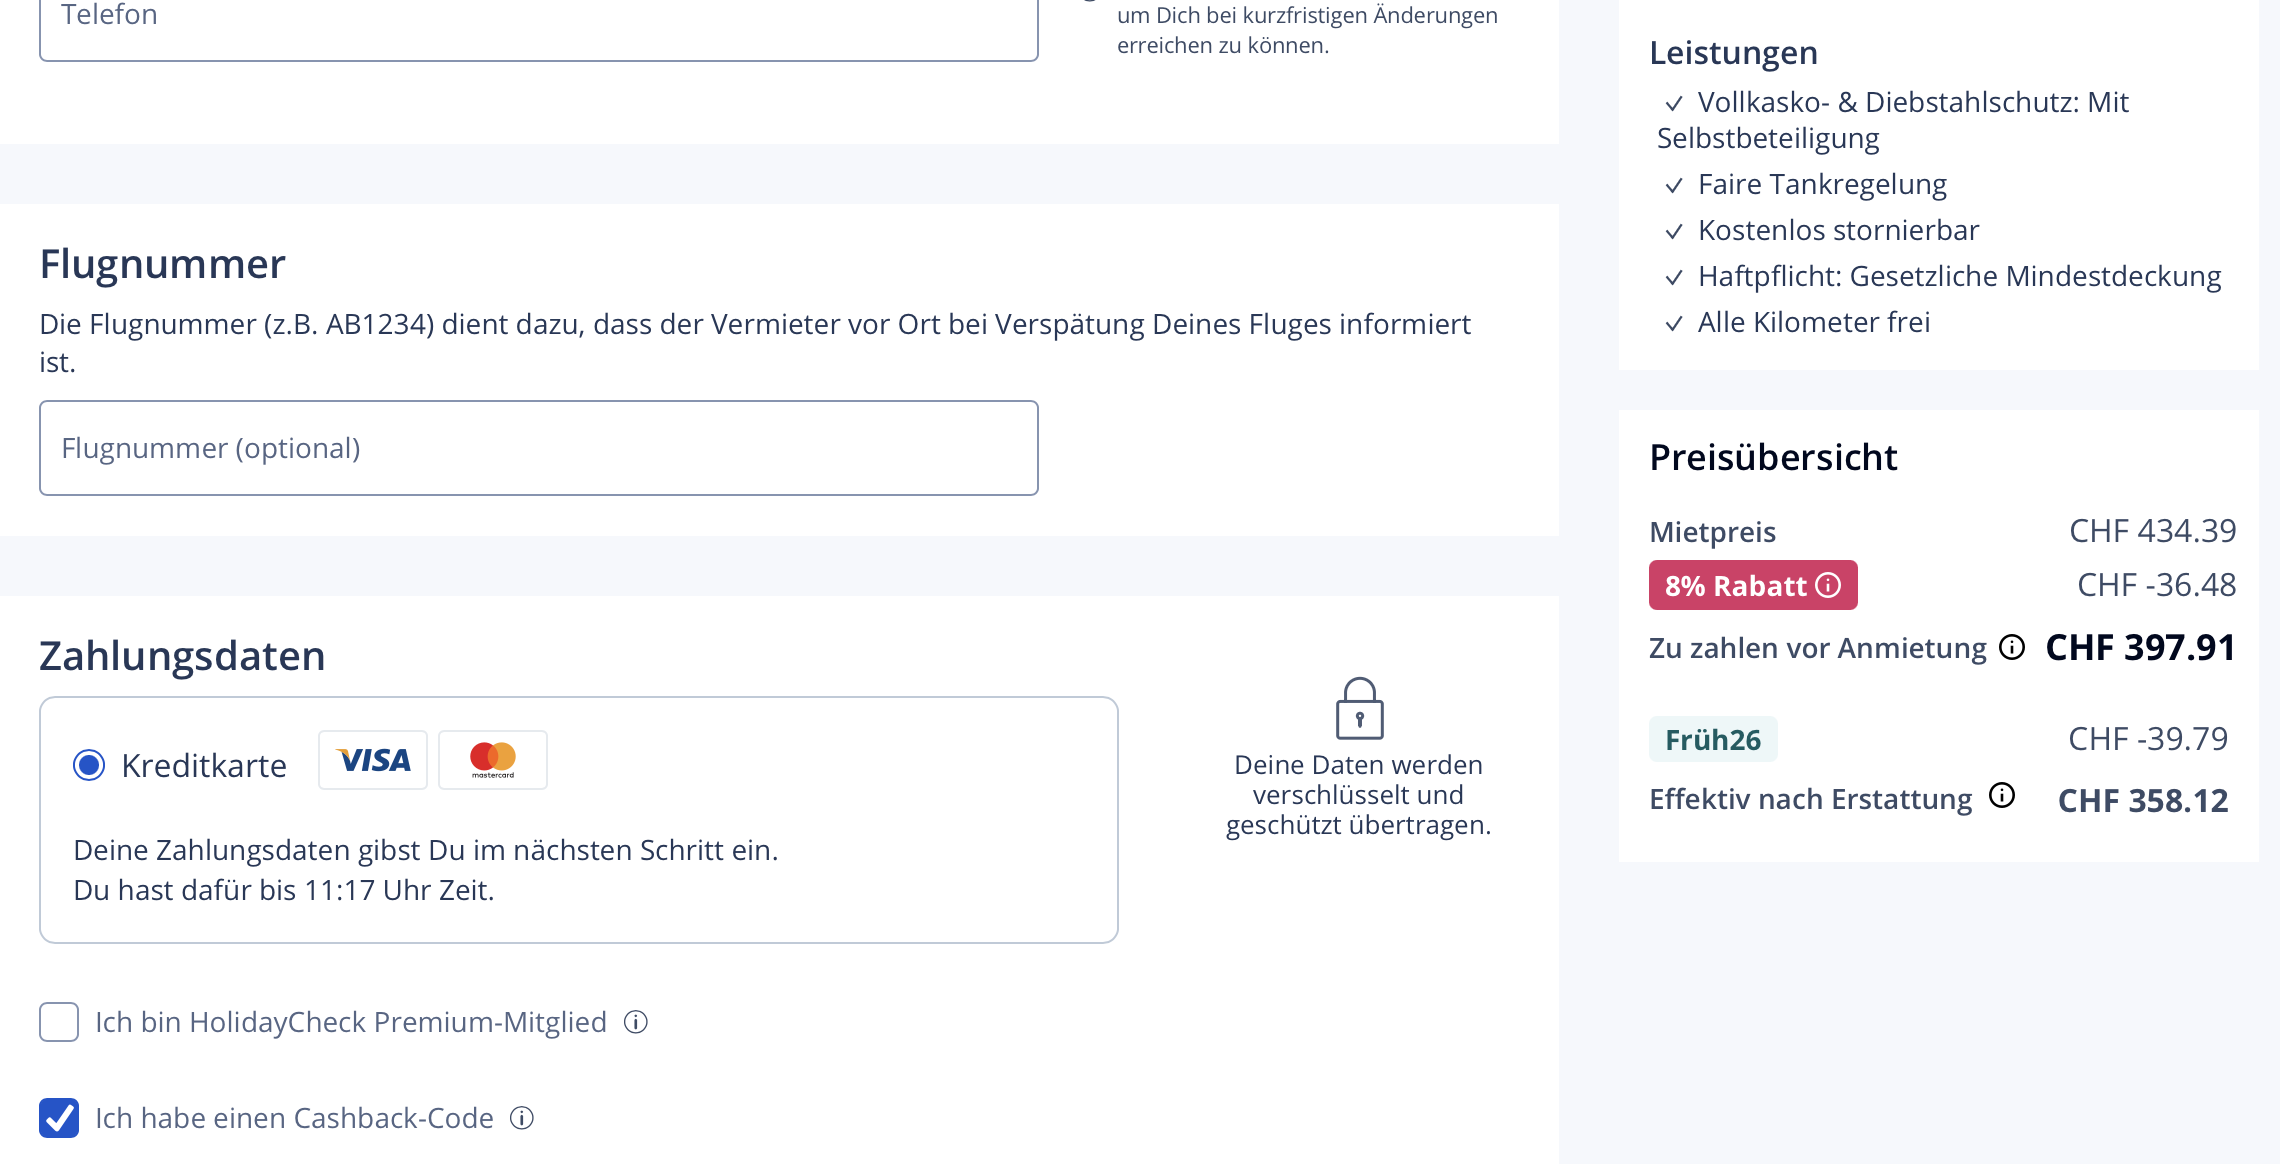
Task: Click the Kostenlos stornierbar checkmark item
Action: tap(1838, 230)
